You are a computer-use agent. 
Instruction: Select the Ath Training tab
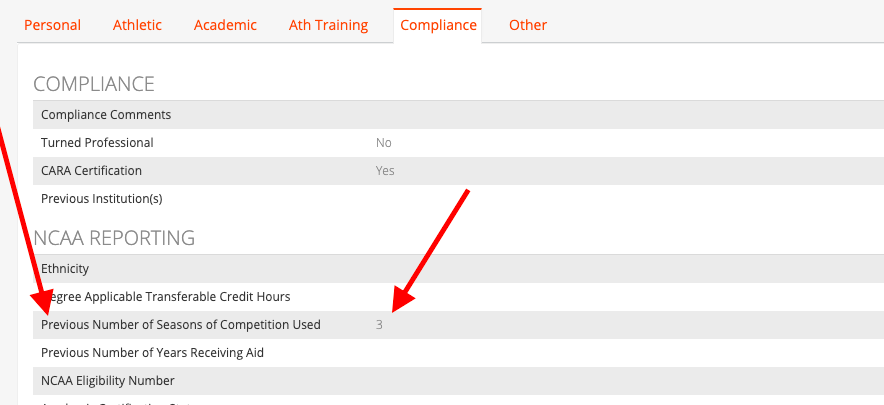[328, 25]
